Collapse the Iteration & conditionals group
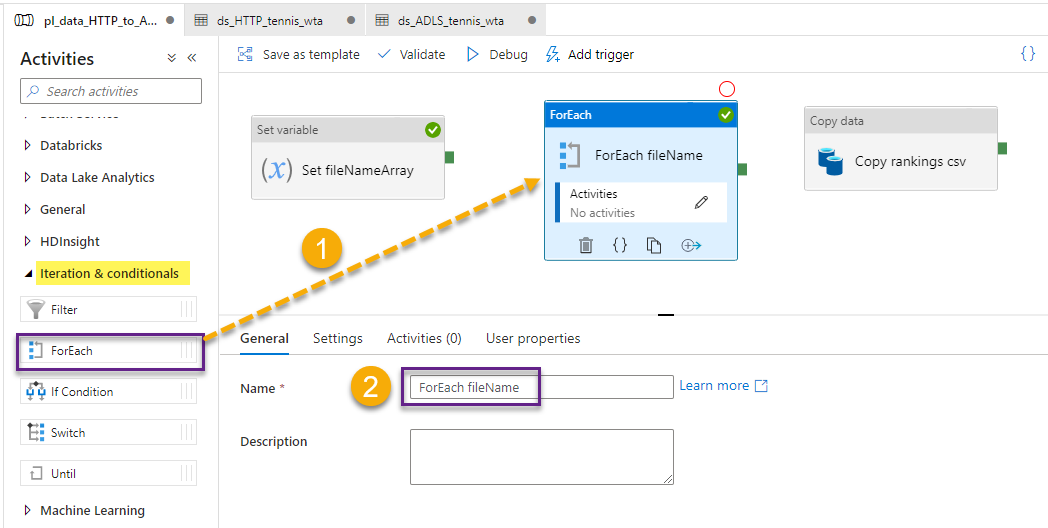This screenshot has height=528, width=1048. (x=27, y=274)
